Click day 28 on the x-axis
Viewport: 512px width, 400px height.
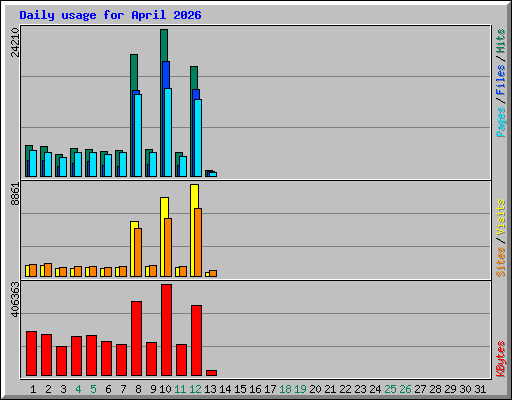(435, 389)
